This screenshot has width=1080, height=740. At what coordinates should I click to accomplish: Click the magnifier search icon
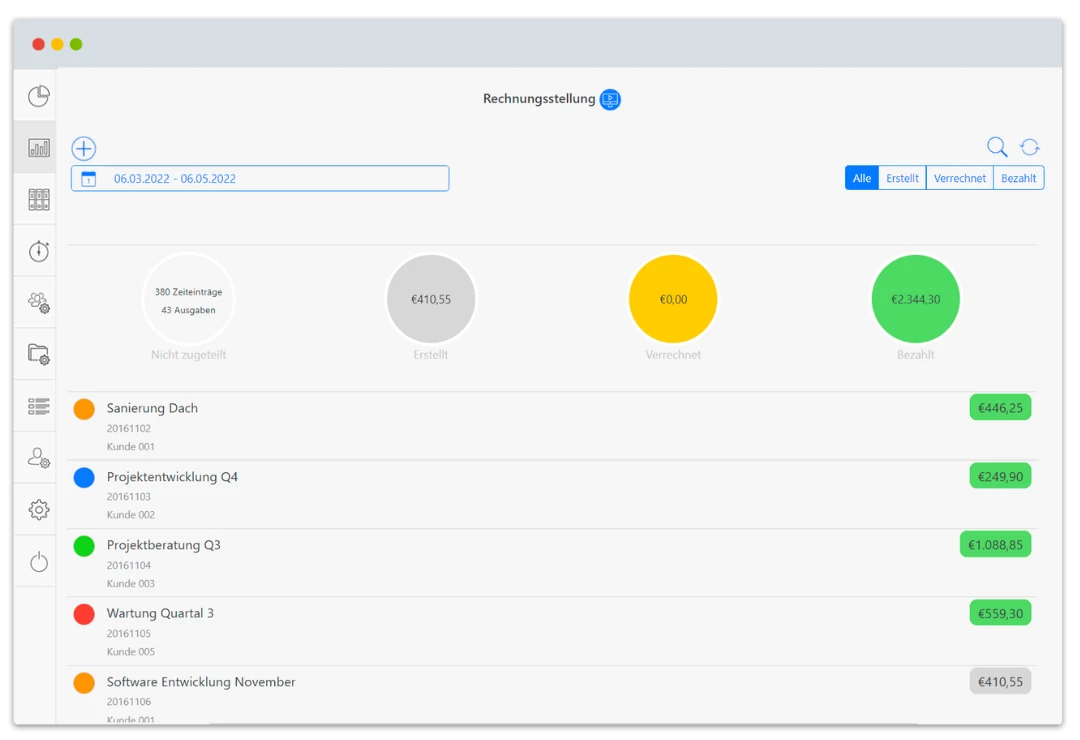tap(997, 147)
